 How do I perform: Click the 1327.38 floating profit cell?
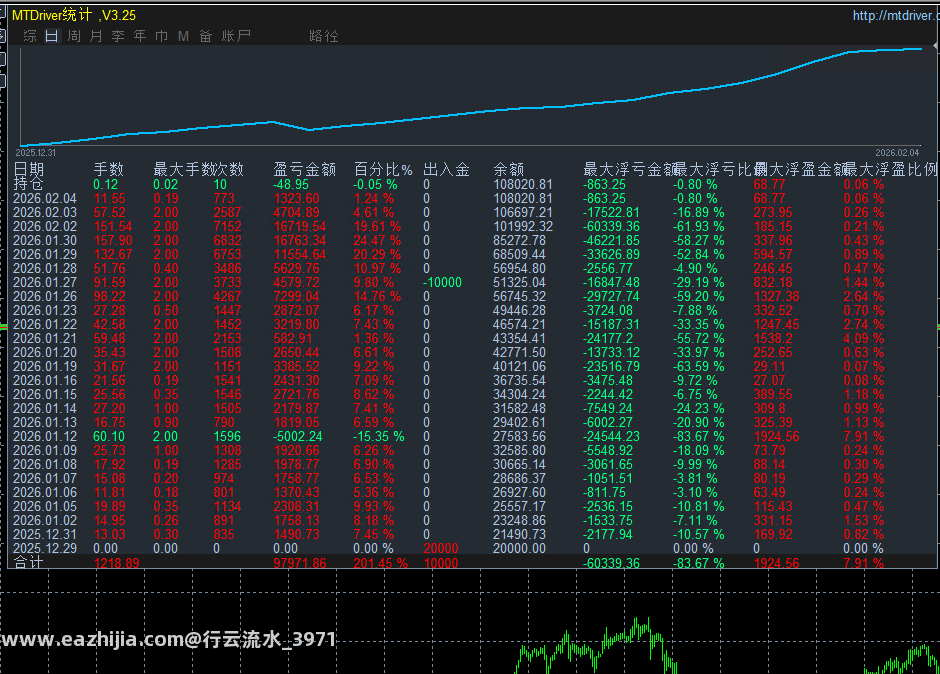pos(776,296)
